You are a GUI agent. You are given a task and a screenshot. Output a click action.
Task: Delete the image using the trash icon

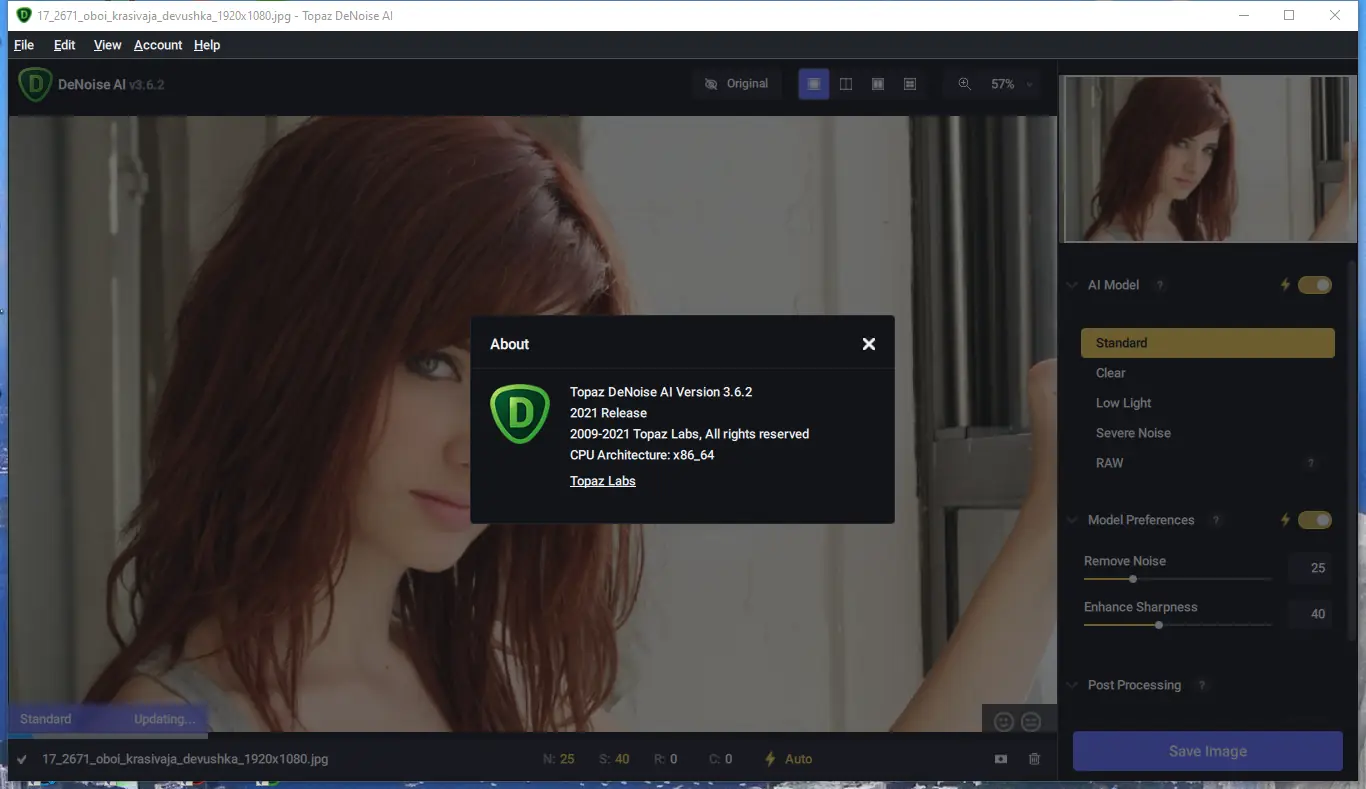1034,758
